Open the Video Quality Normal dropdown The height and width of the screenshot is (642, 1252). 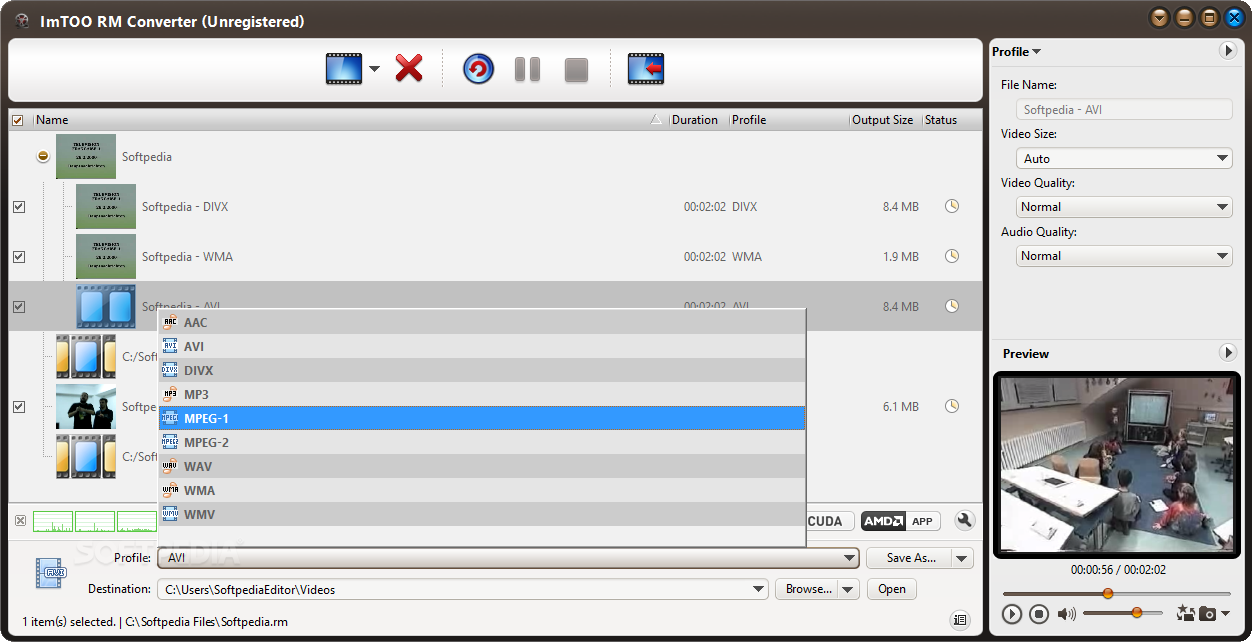point(1124,206)
